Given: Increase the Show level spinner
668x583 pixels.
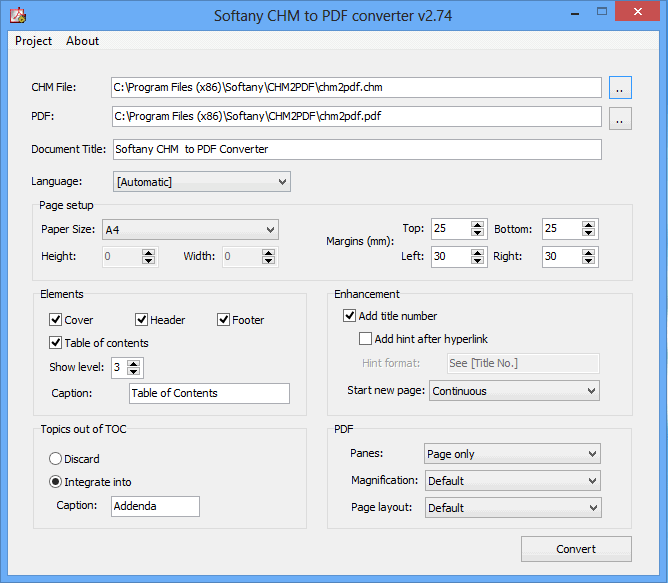Looking at the screenshot, I should coord(135,363).
